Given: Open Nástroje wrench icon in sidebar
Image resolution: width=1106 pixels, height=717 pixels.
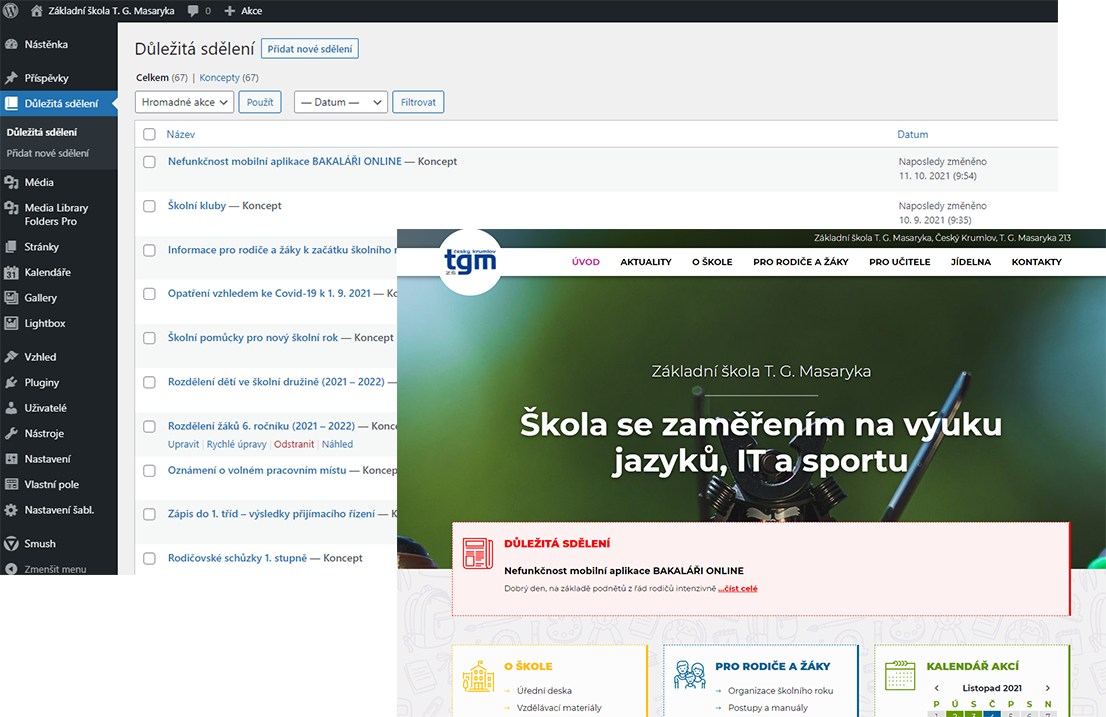Looking at the screenshot, I should pyautogui.click(x=11, y=433).
